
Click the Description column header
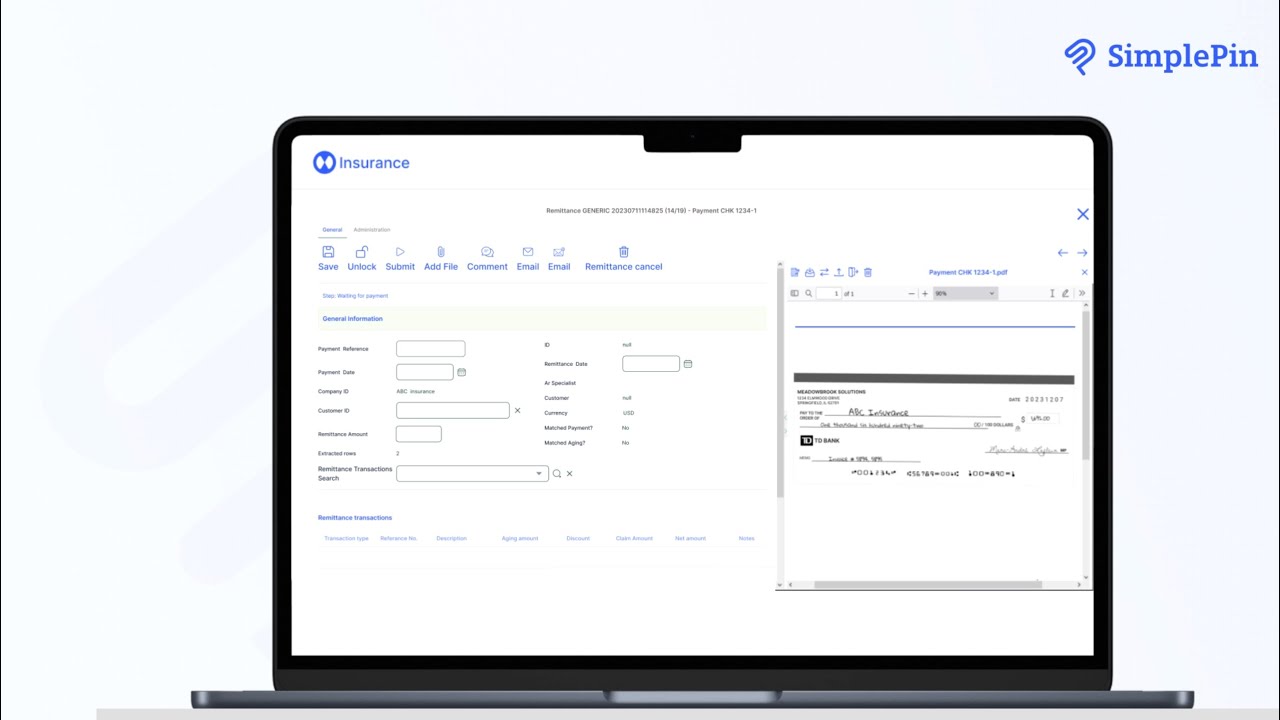(x=452, y=539)
